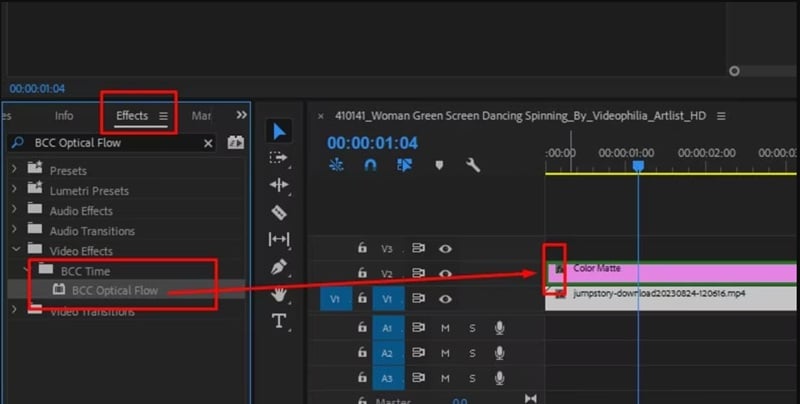Select the Razor tool
800x404 pixels.
[279, 212]
